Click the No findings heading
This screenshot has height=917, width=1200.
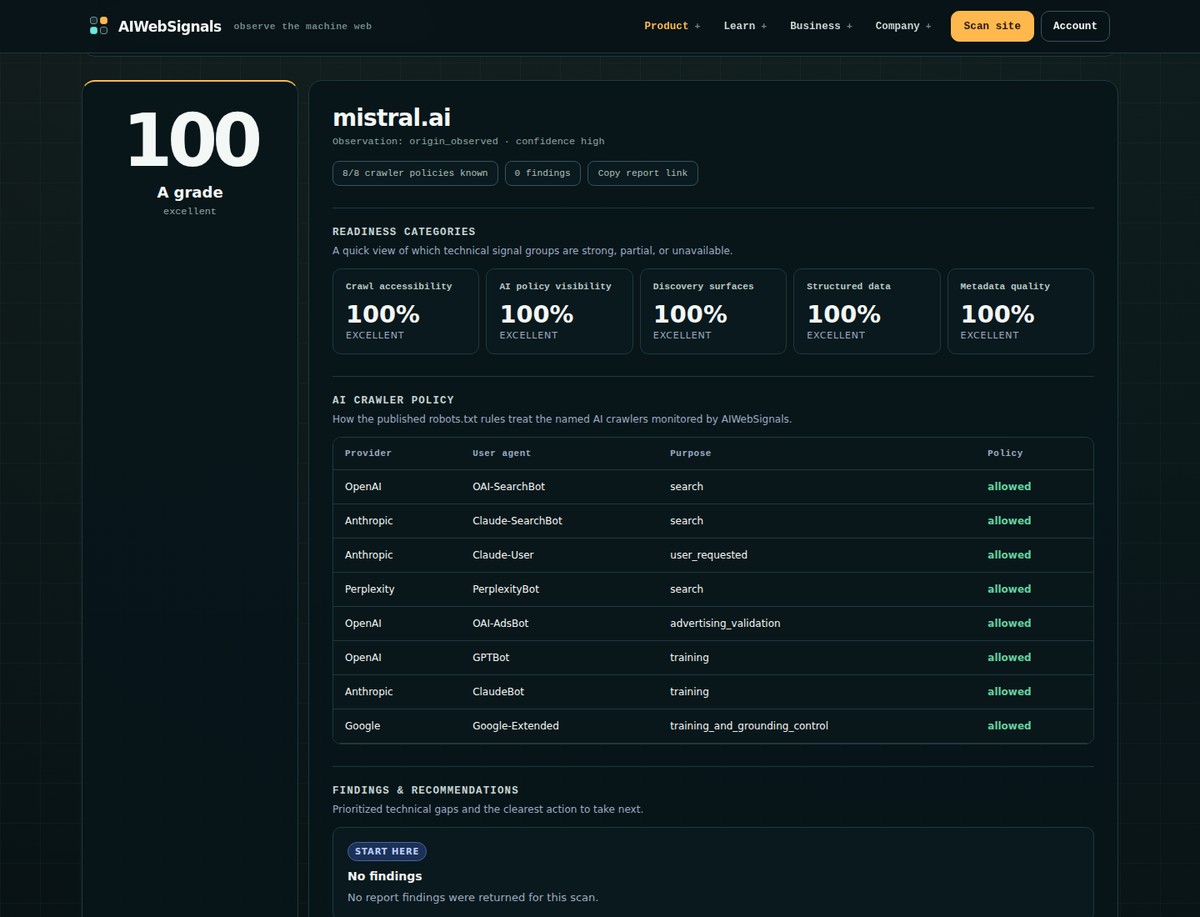click(x=385, y=876)
